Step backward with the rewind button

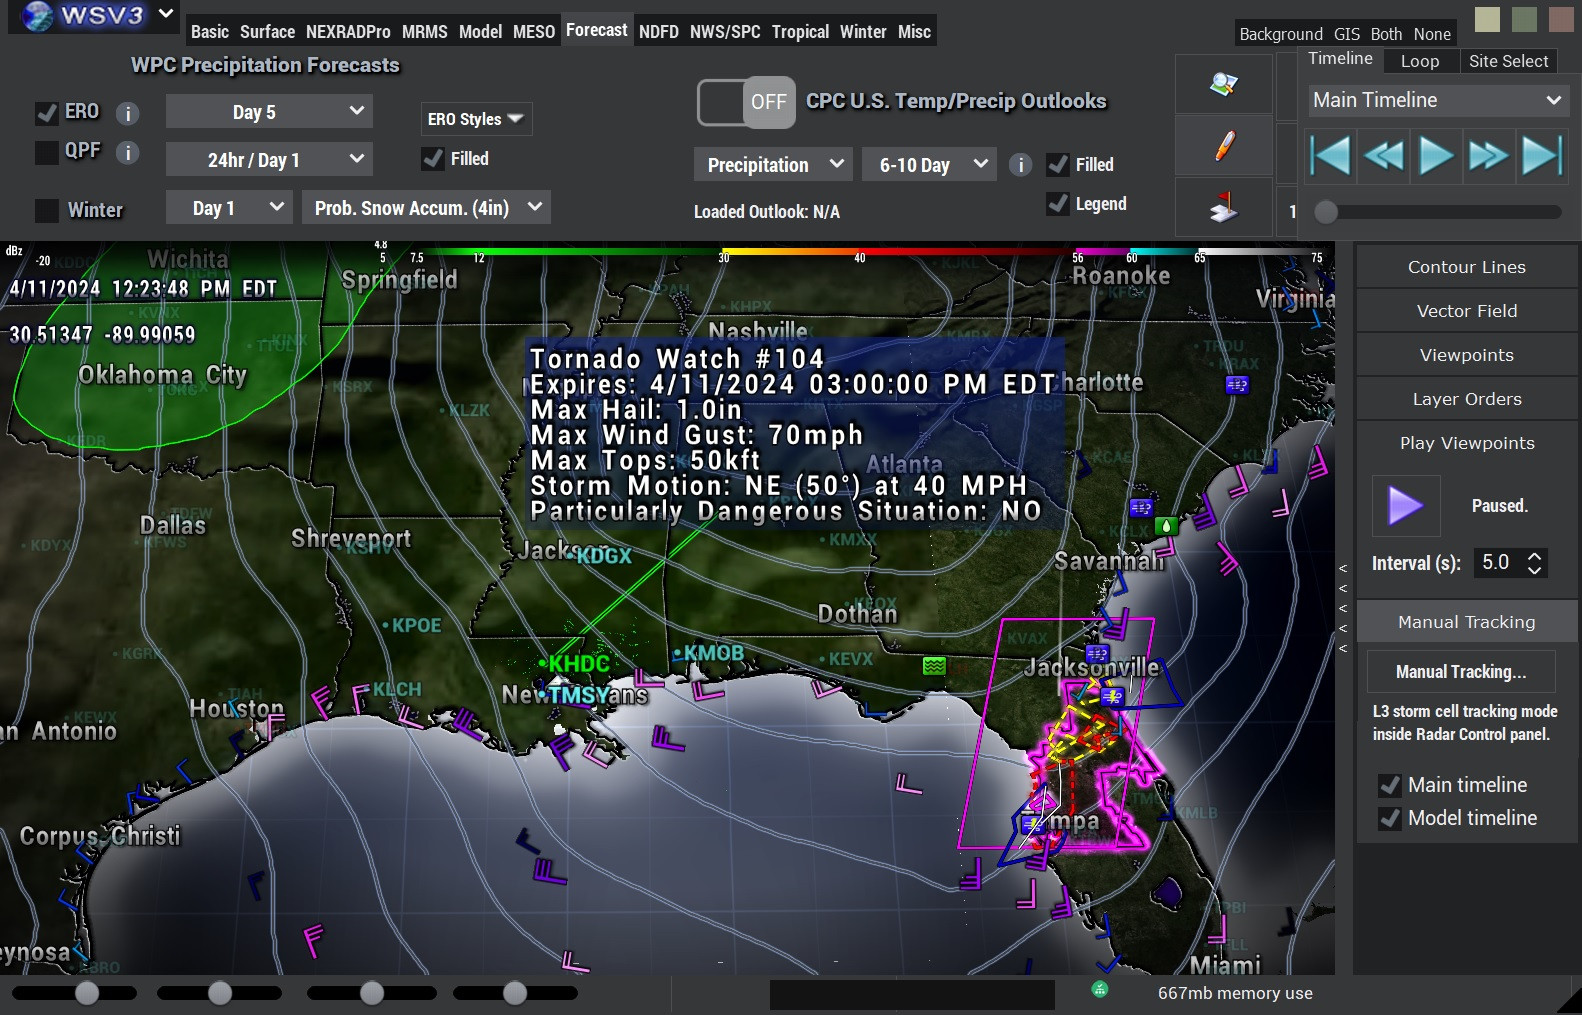tap(1383, 156)
